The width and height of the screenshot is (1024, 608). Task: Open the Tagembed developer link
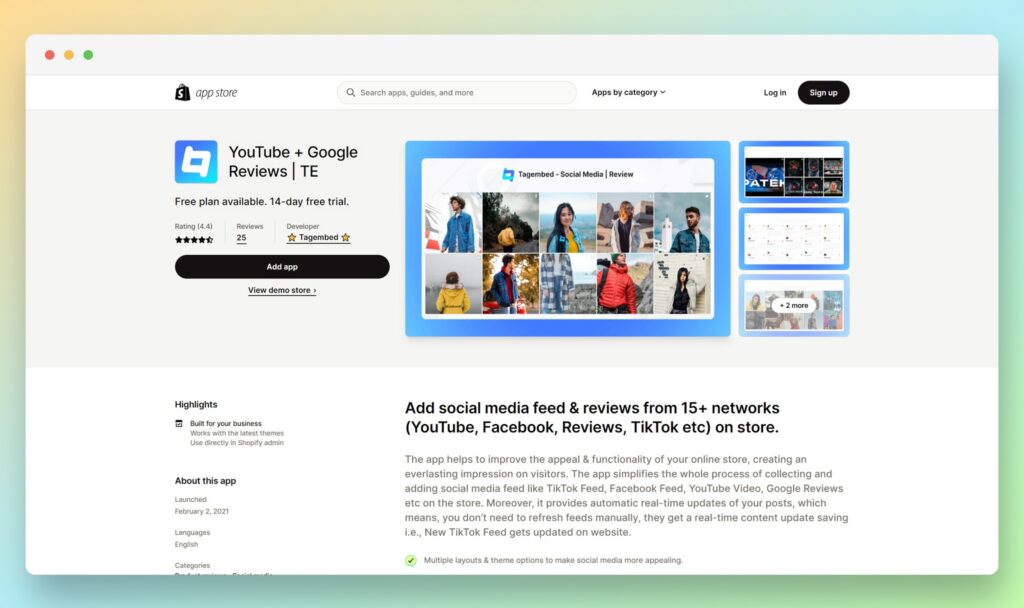pyautogui.click(x=319, y=238)
